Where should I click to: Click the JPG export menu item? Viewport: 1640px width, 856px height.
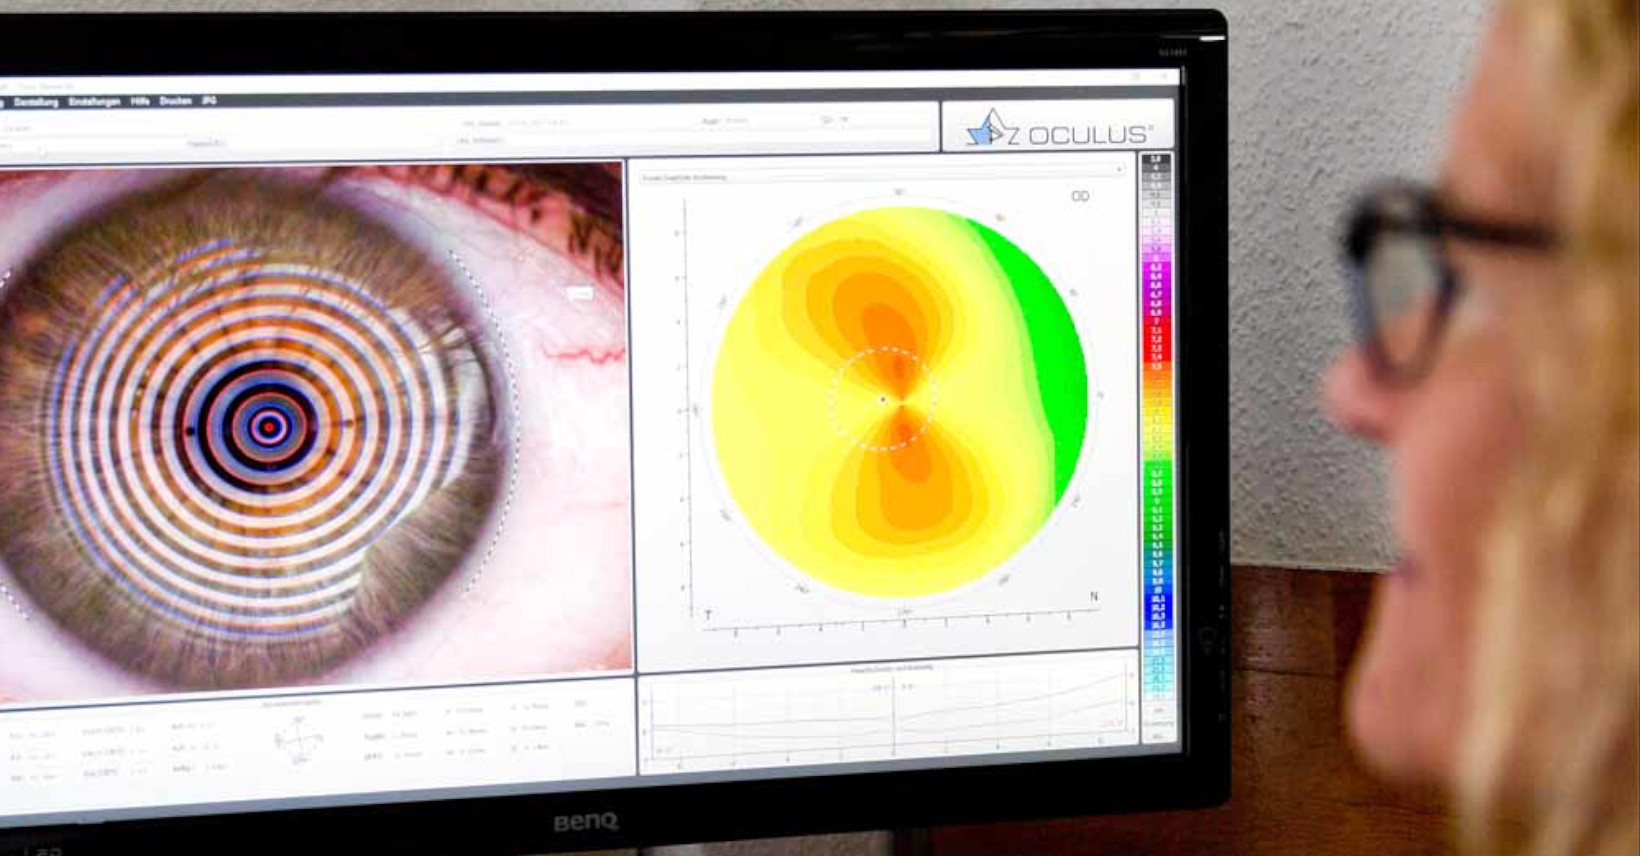(x=209, y=101)
